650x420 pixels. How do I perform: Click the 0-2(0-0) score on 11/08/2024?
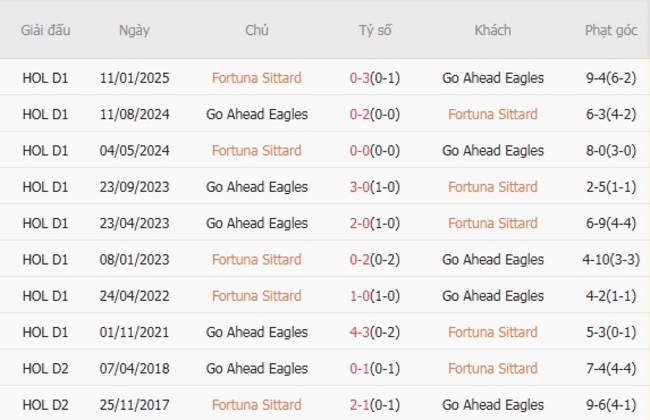tap(375, 114)
